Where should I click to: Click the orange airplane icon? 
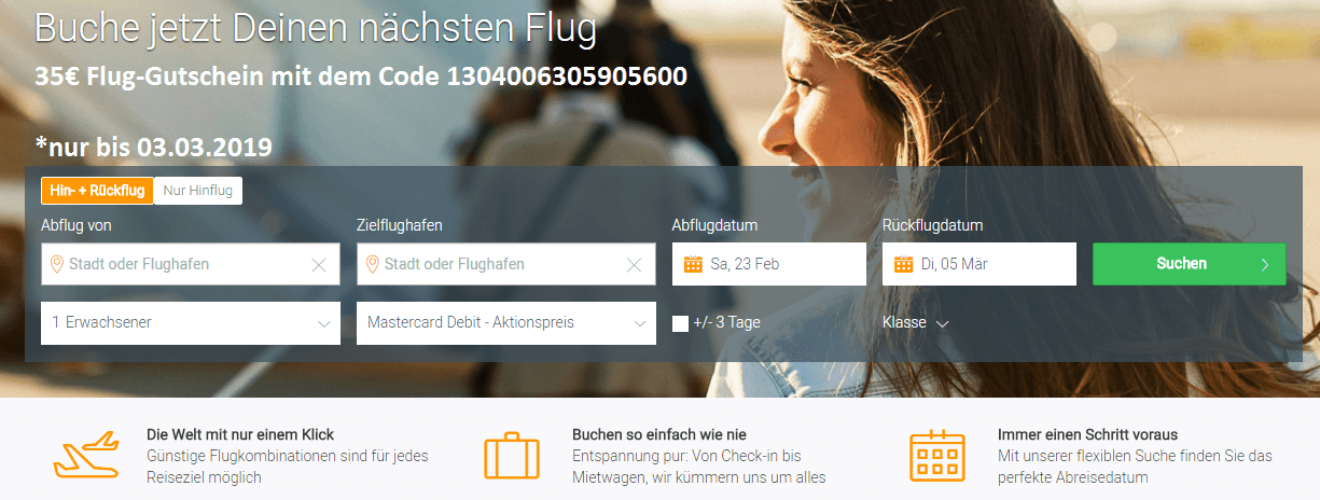click(x=86, y=457)
